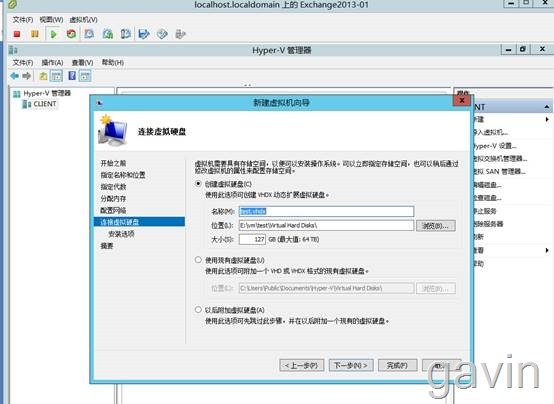Go to the 摘要 wizard step
Screen dimensions: 554x404
(107, 246)
